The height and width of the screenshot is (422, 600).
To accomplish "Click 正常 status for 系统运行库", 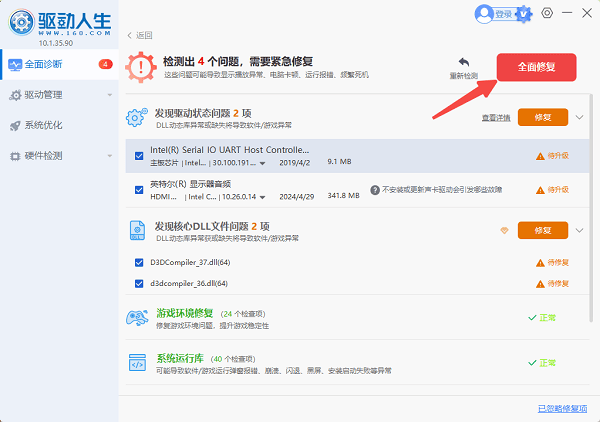I will 542,363.
